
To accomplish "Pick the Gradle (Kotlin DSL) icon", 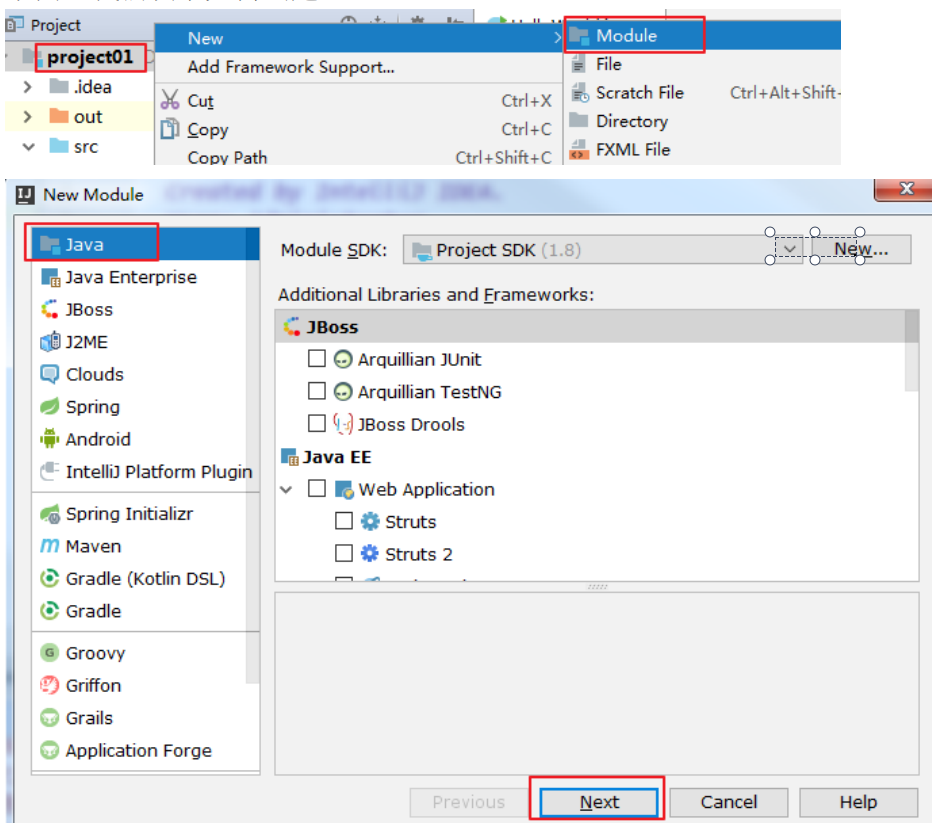I will [x=50, y=579].
